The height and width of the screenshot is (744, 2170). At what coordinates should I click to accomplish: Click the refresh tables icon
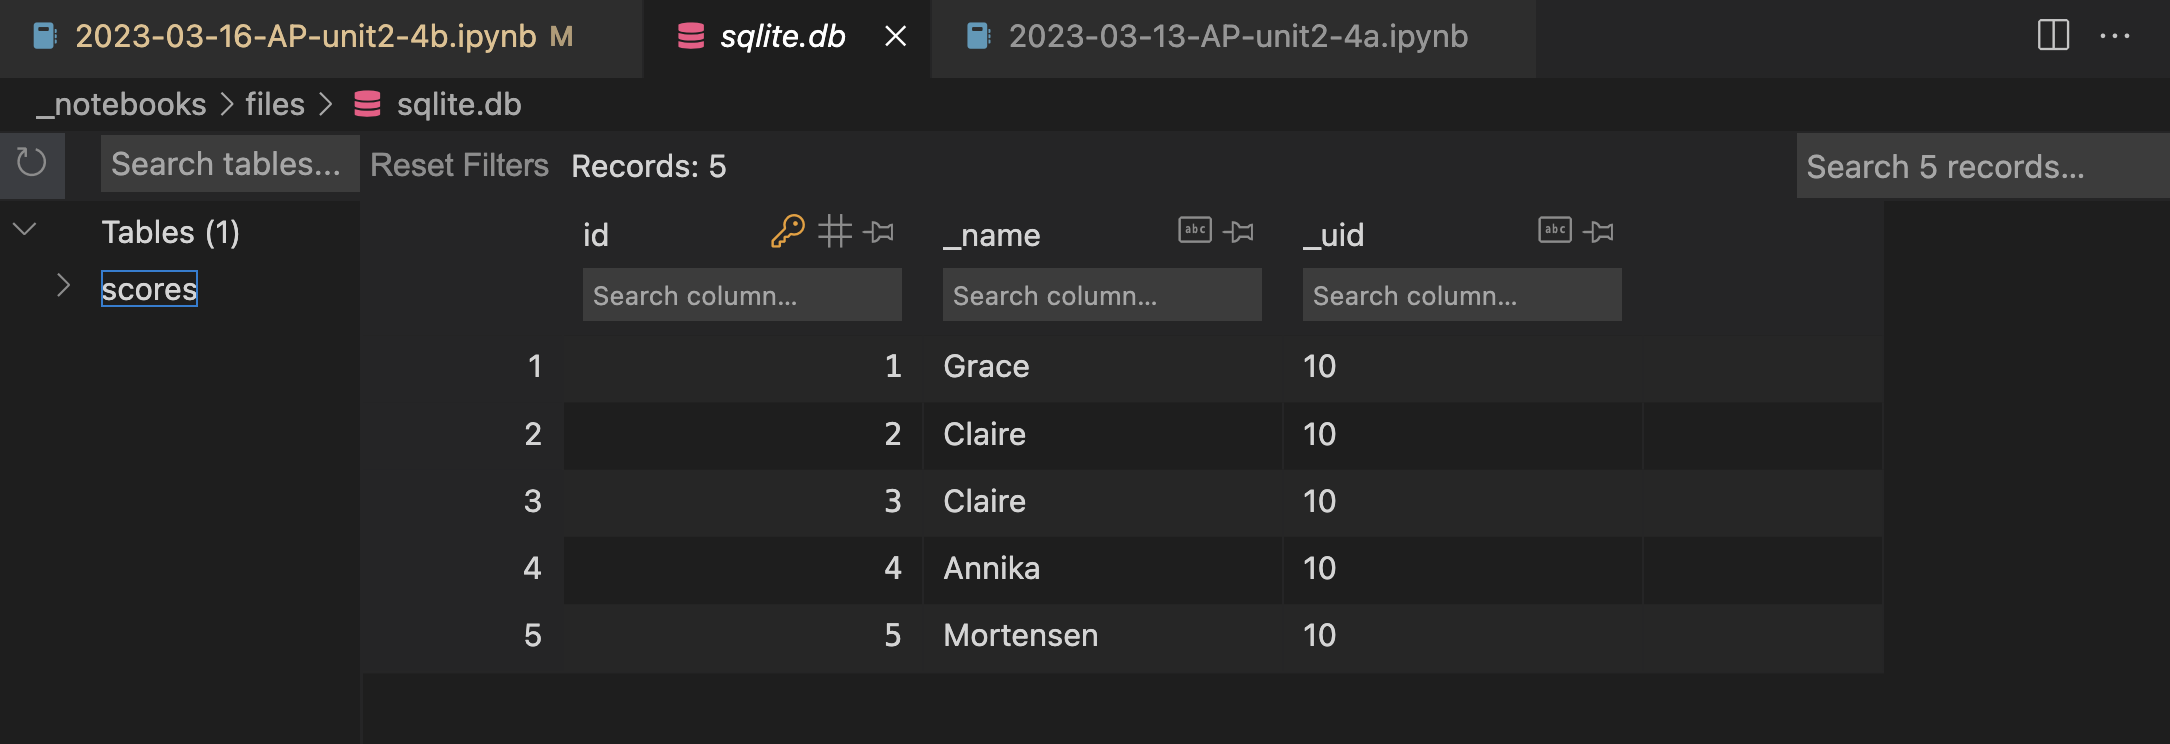click(x=32, y=163)
